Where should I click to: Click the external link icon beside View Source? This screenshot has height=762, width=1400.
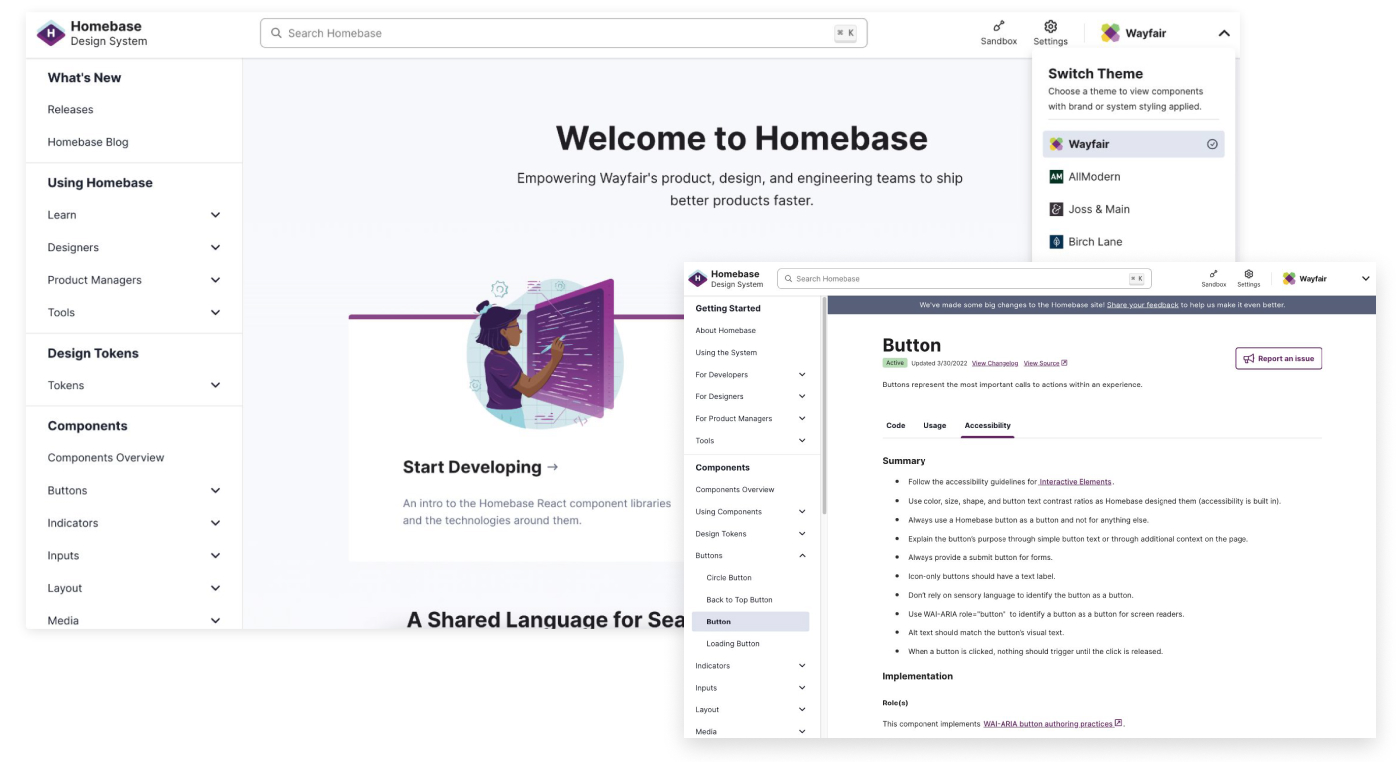point(1062,363)
